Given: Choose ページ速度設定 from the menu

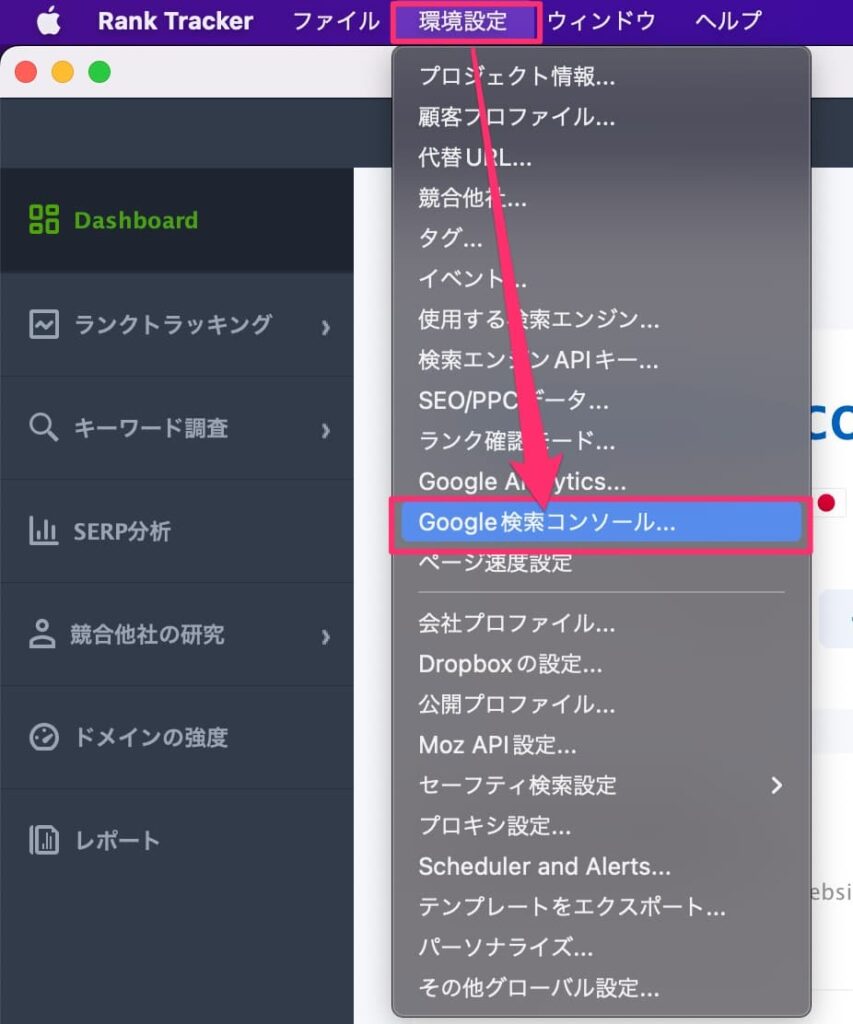Looking at the screenshot, I should point(601,562).
